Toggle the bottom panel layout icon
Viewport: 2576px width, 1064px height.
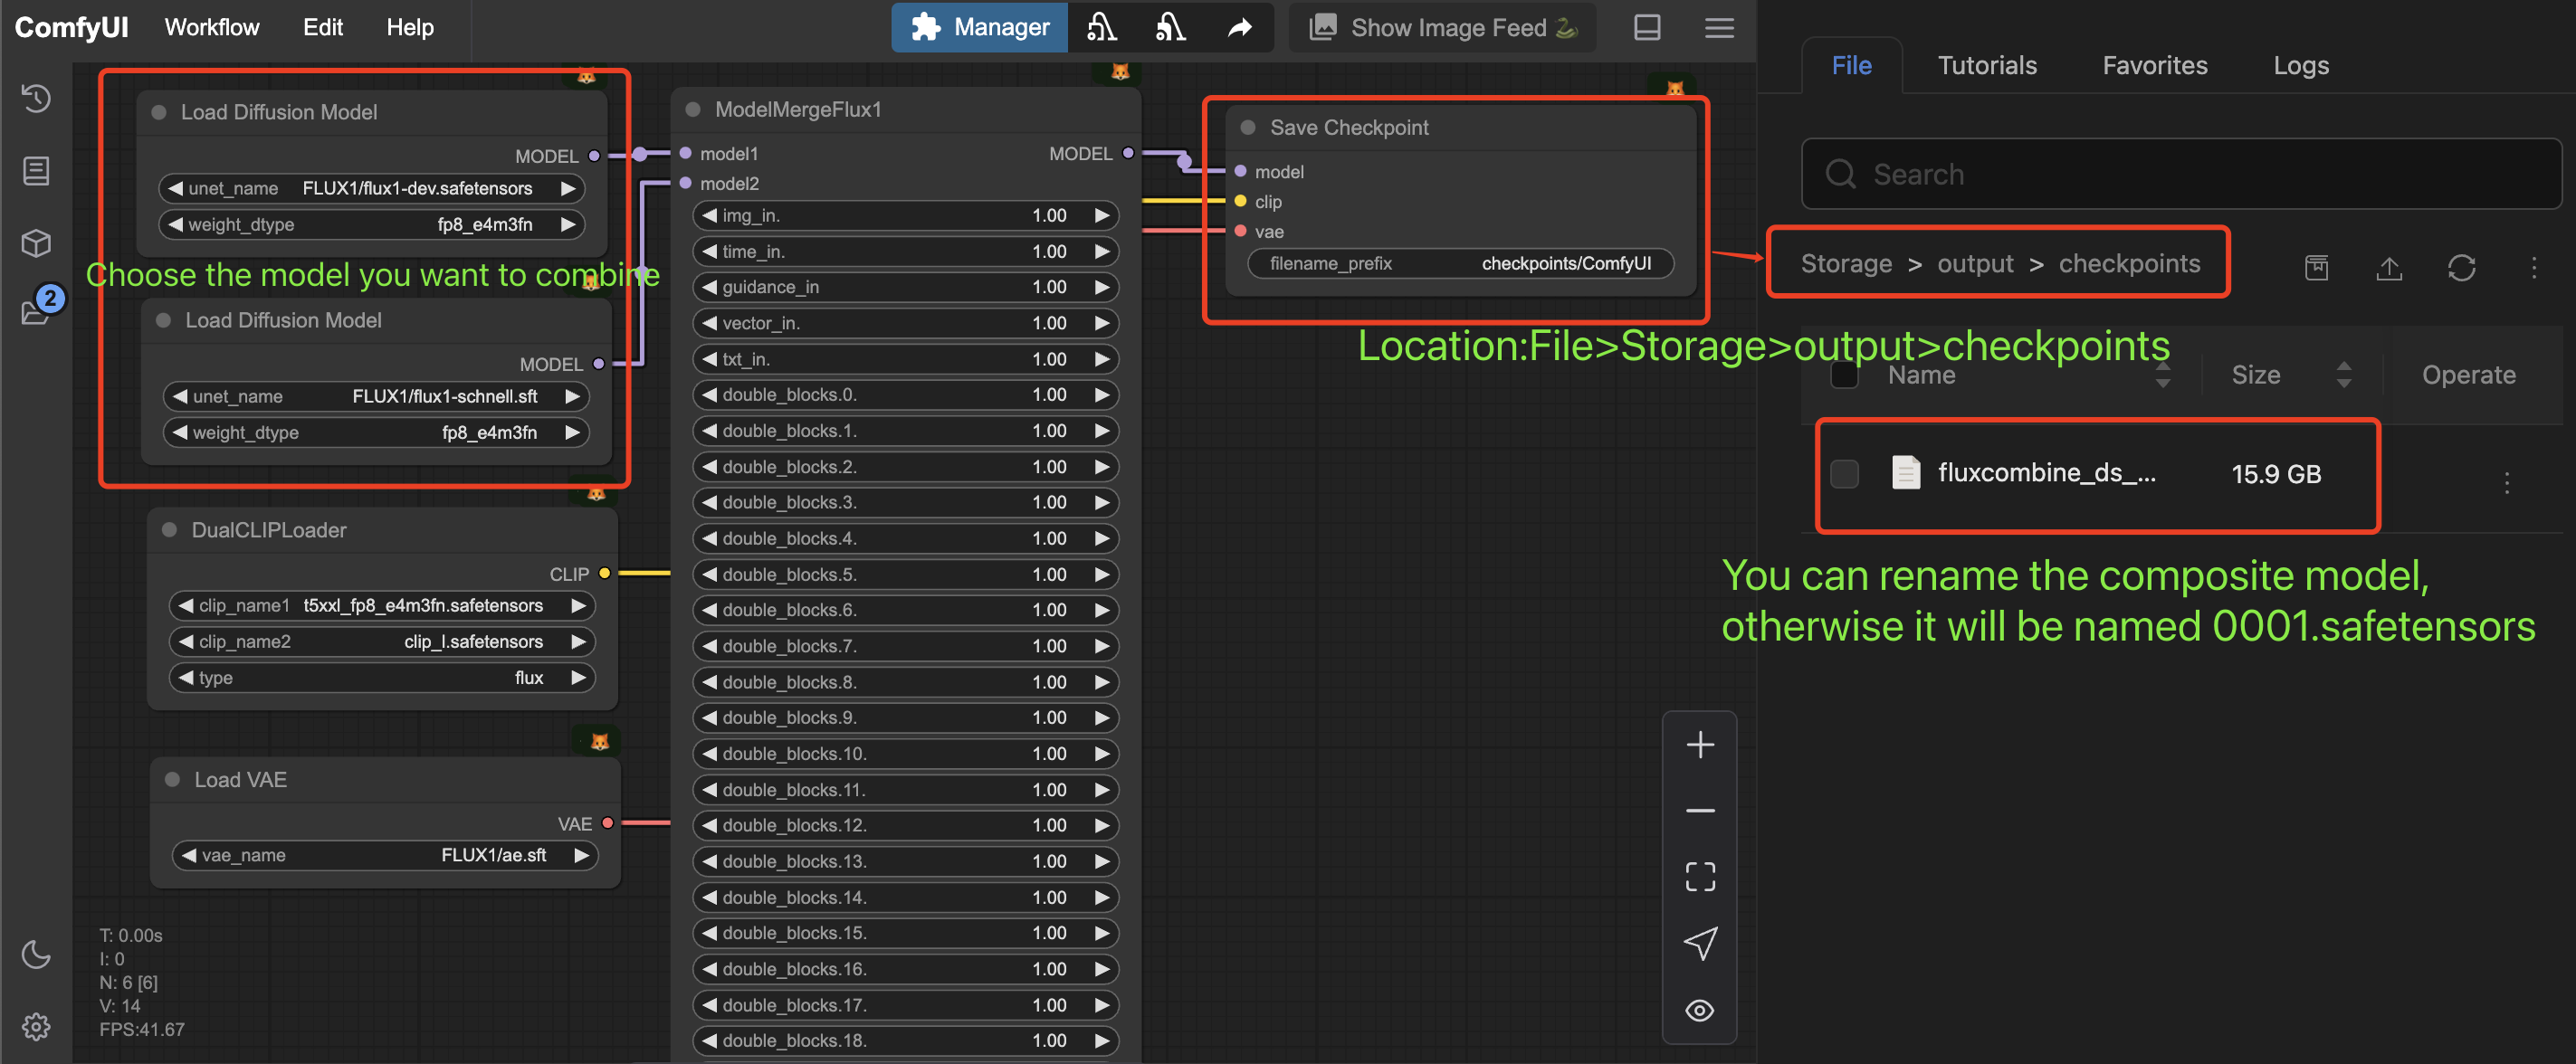tap(1647, 27)
